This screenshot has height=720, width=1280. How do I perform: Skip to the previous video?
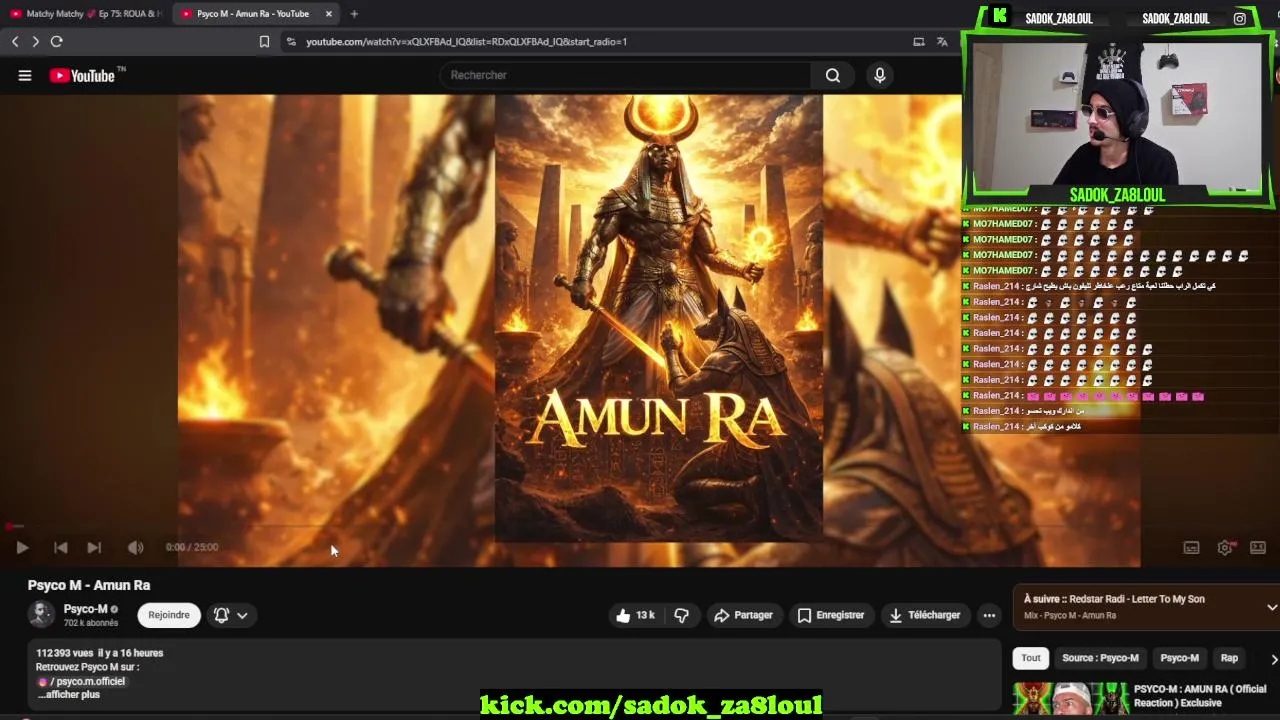[60, 547]
